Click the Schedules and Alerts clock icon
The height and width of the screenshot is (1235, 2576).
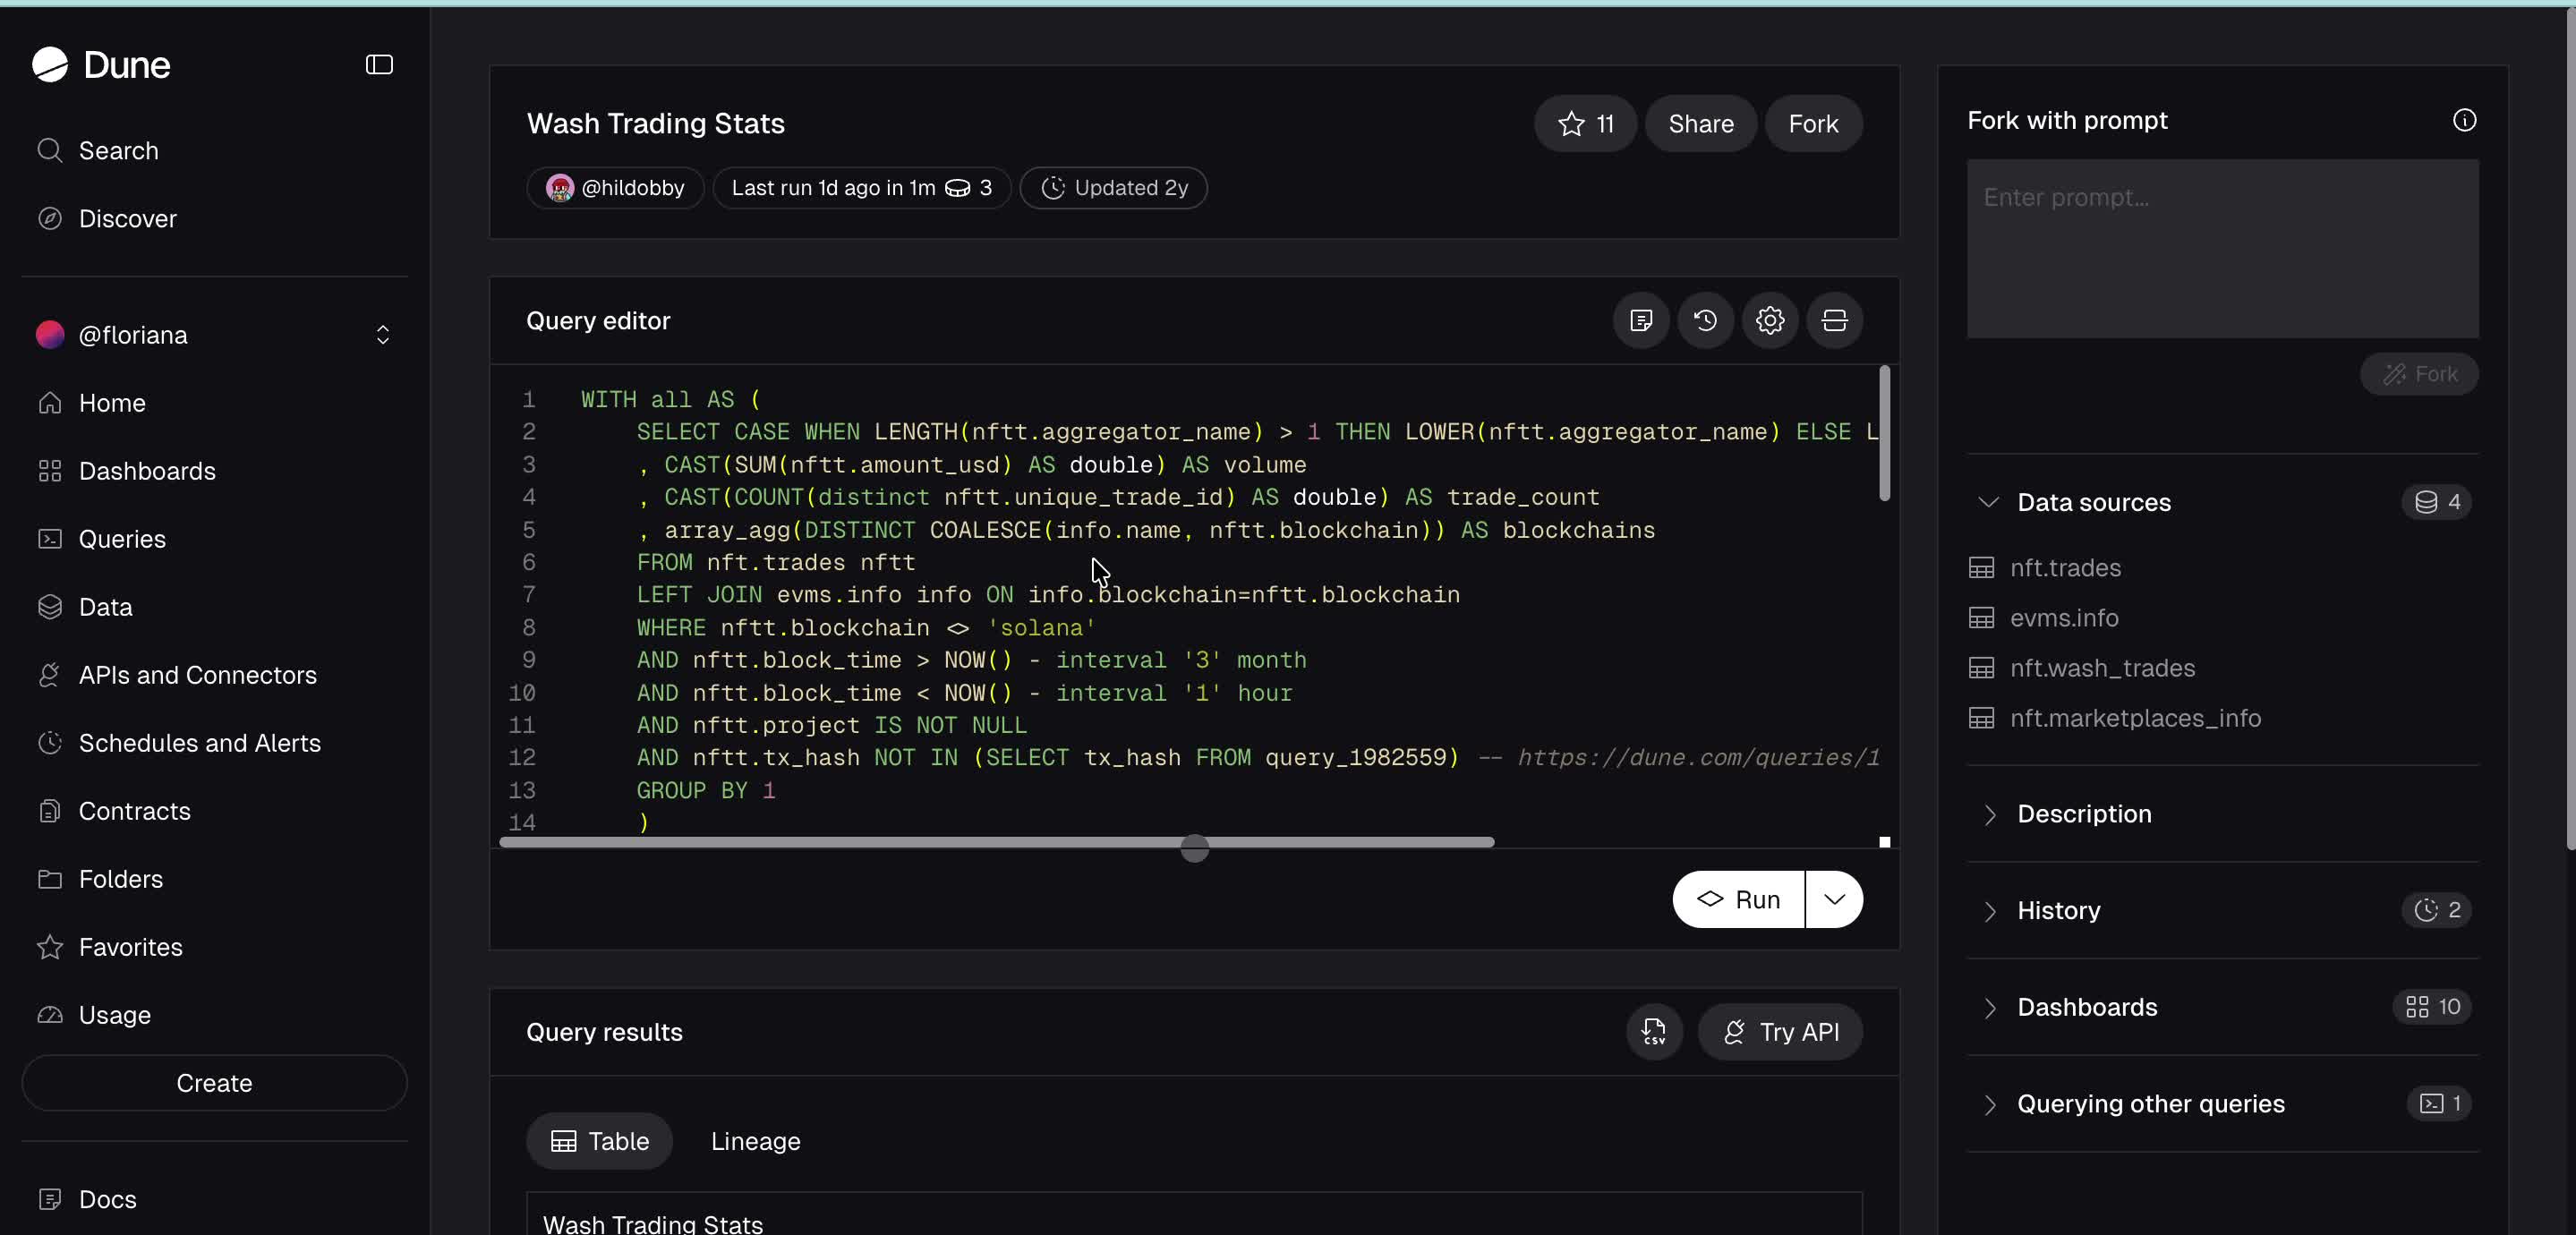[x=50, y=743]
